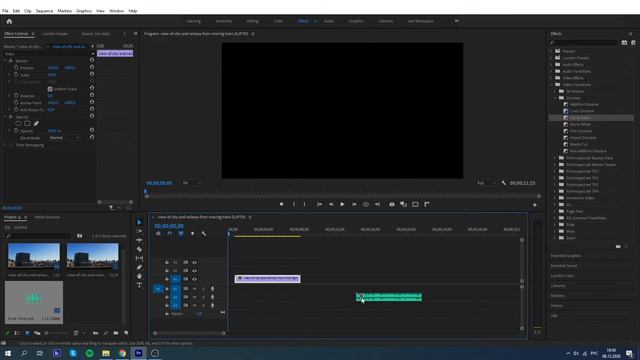The height and width of the screenshot is (360, 640).
Task: Select the Slip tool
Action: coord(139,258)
